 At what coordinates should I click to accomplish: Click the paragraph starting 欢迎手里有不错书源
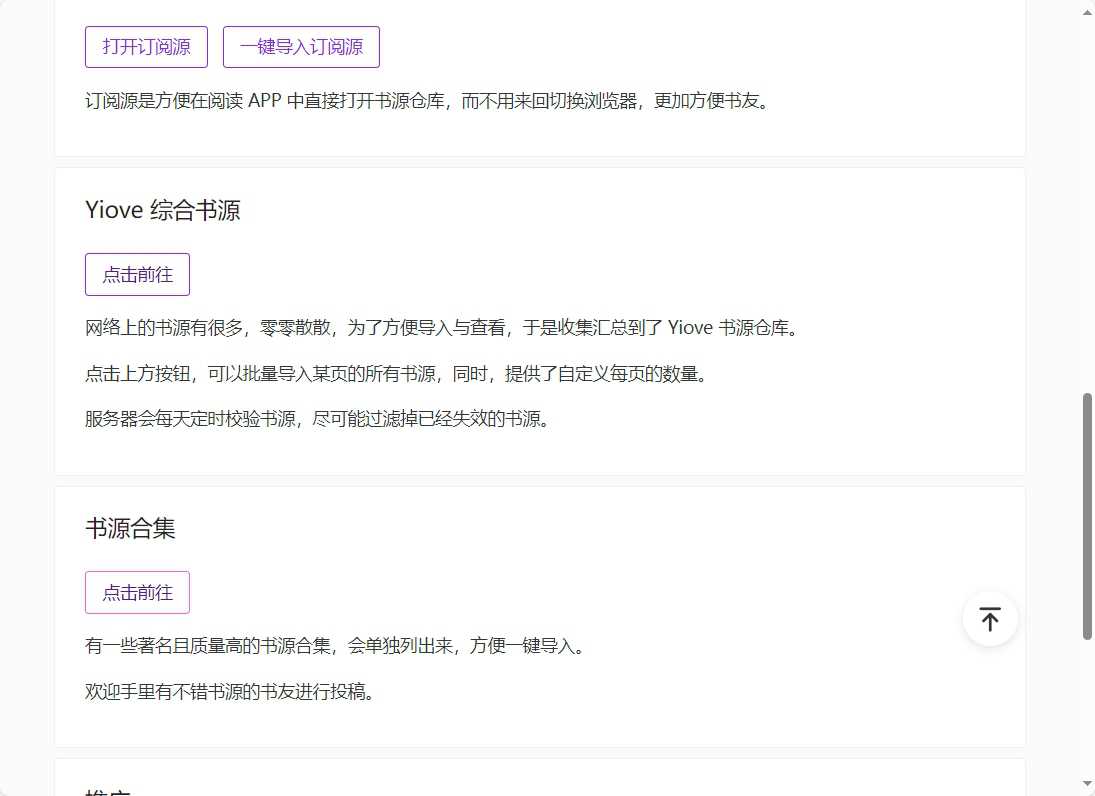[x=232, y=691]
